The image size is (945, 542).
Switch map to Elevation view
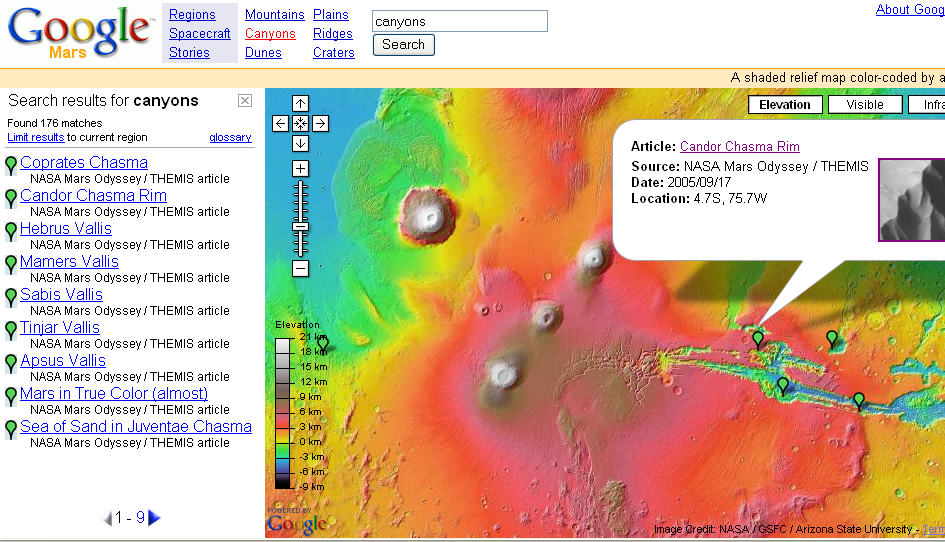785,104
